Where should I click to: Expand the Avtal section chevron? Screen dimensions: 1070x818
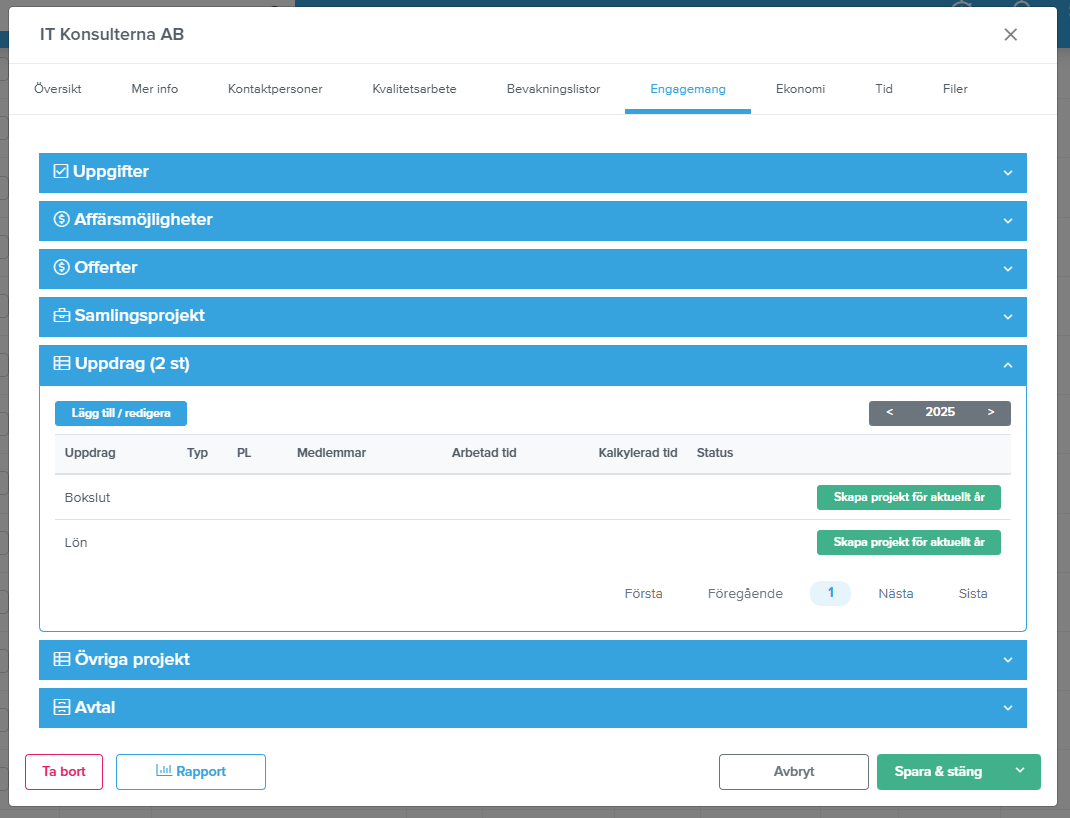(x=1008, y=708)
